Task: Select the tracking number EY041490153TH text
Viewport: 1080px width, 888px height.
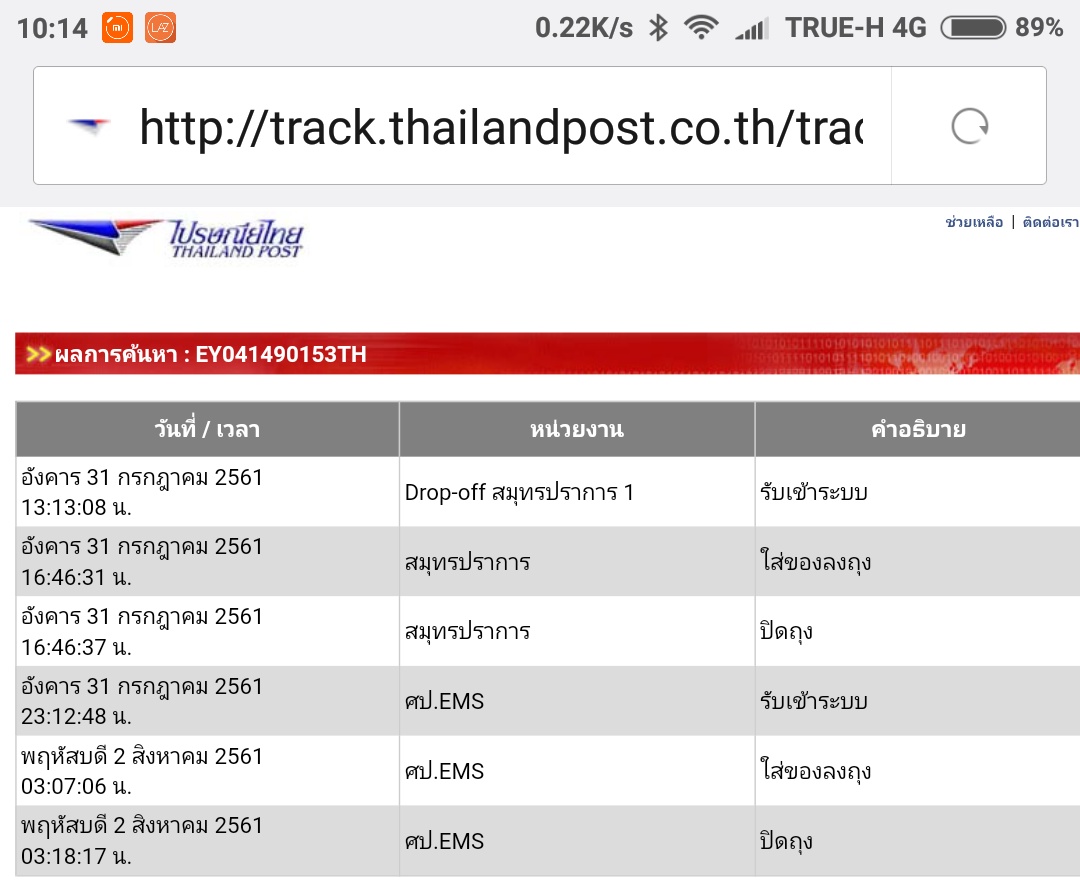Action: coord(281,354)
